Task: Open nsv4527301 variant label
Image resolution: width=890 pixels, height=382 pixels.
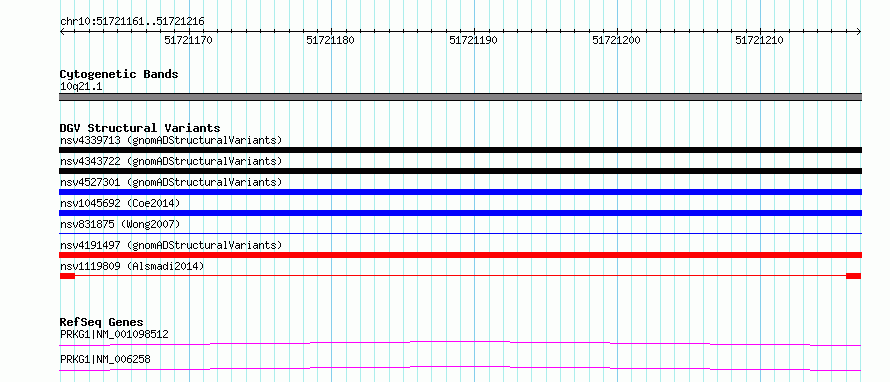Action: pos(171,182)
